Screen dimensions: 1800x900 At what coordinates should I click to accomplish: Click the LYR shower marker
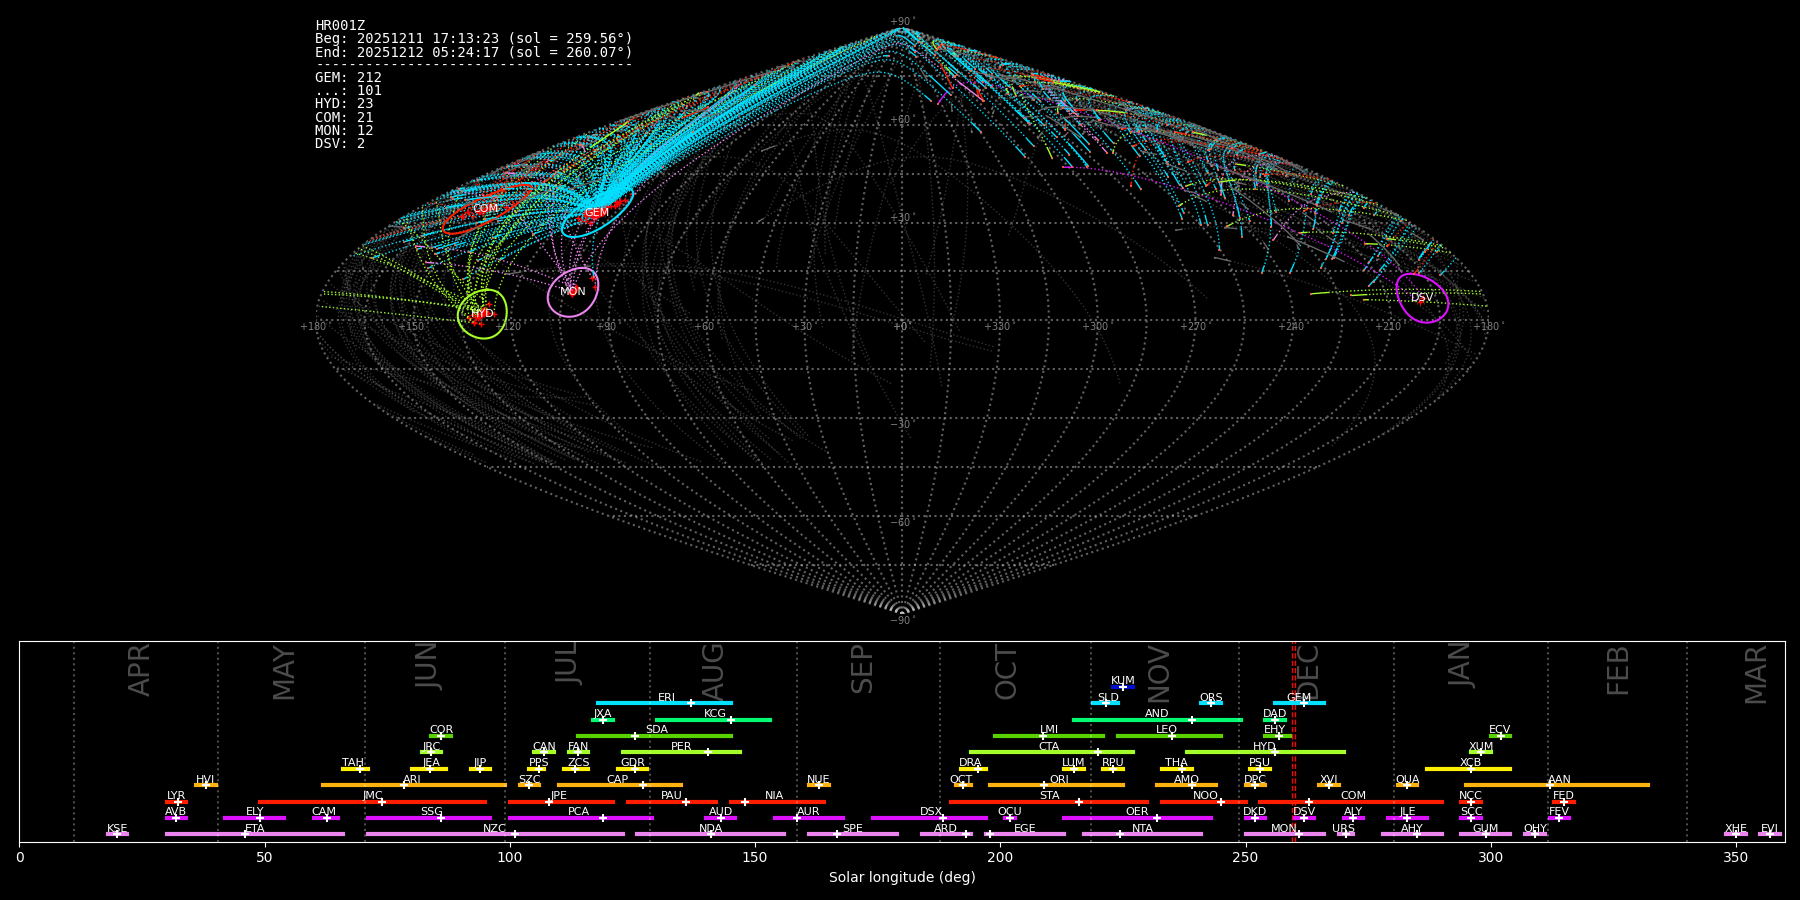coord(176,801)
